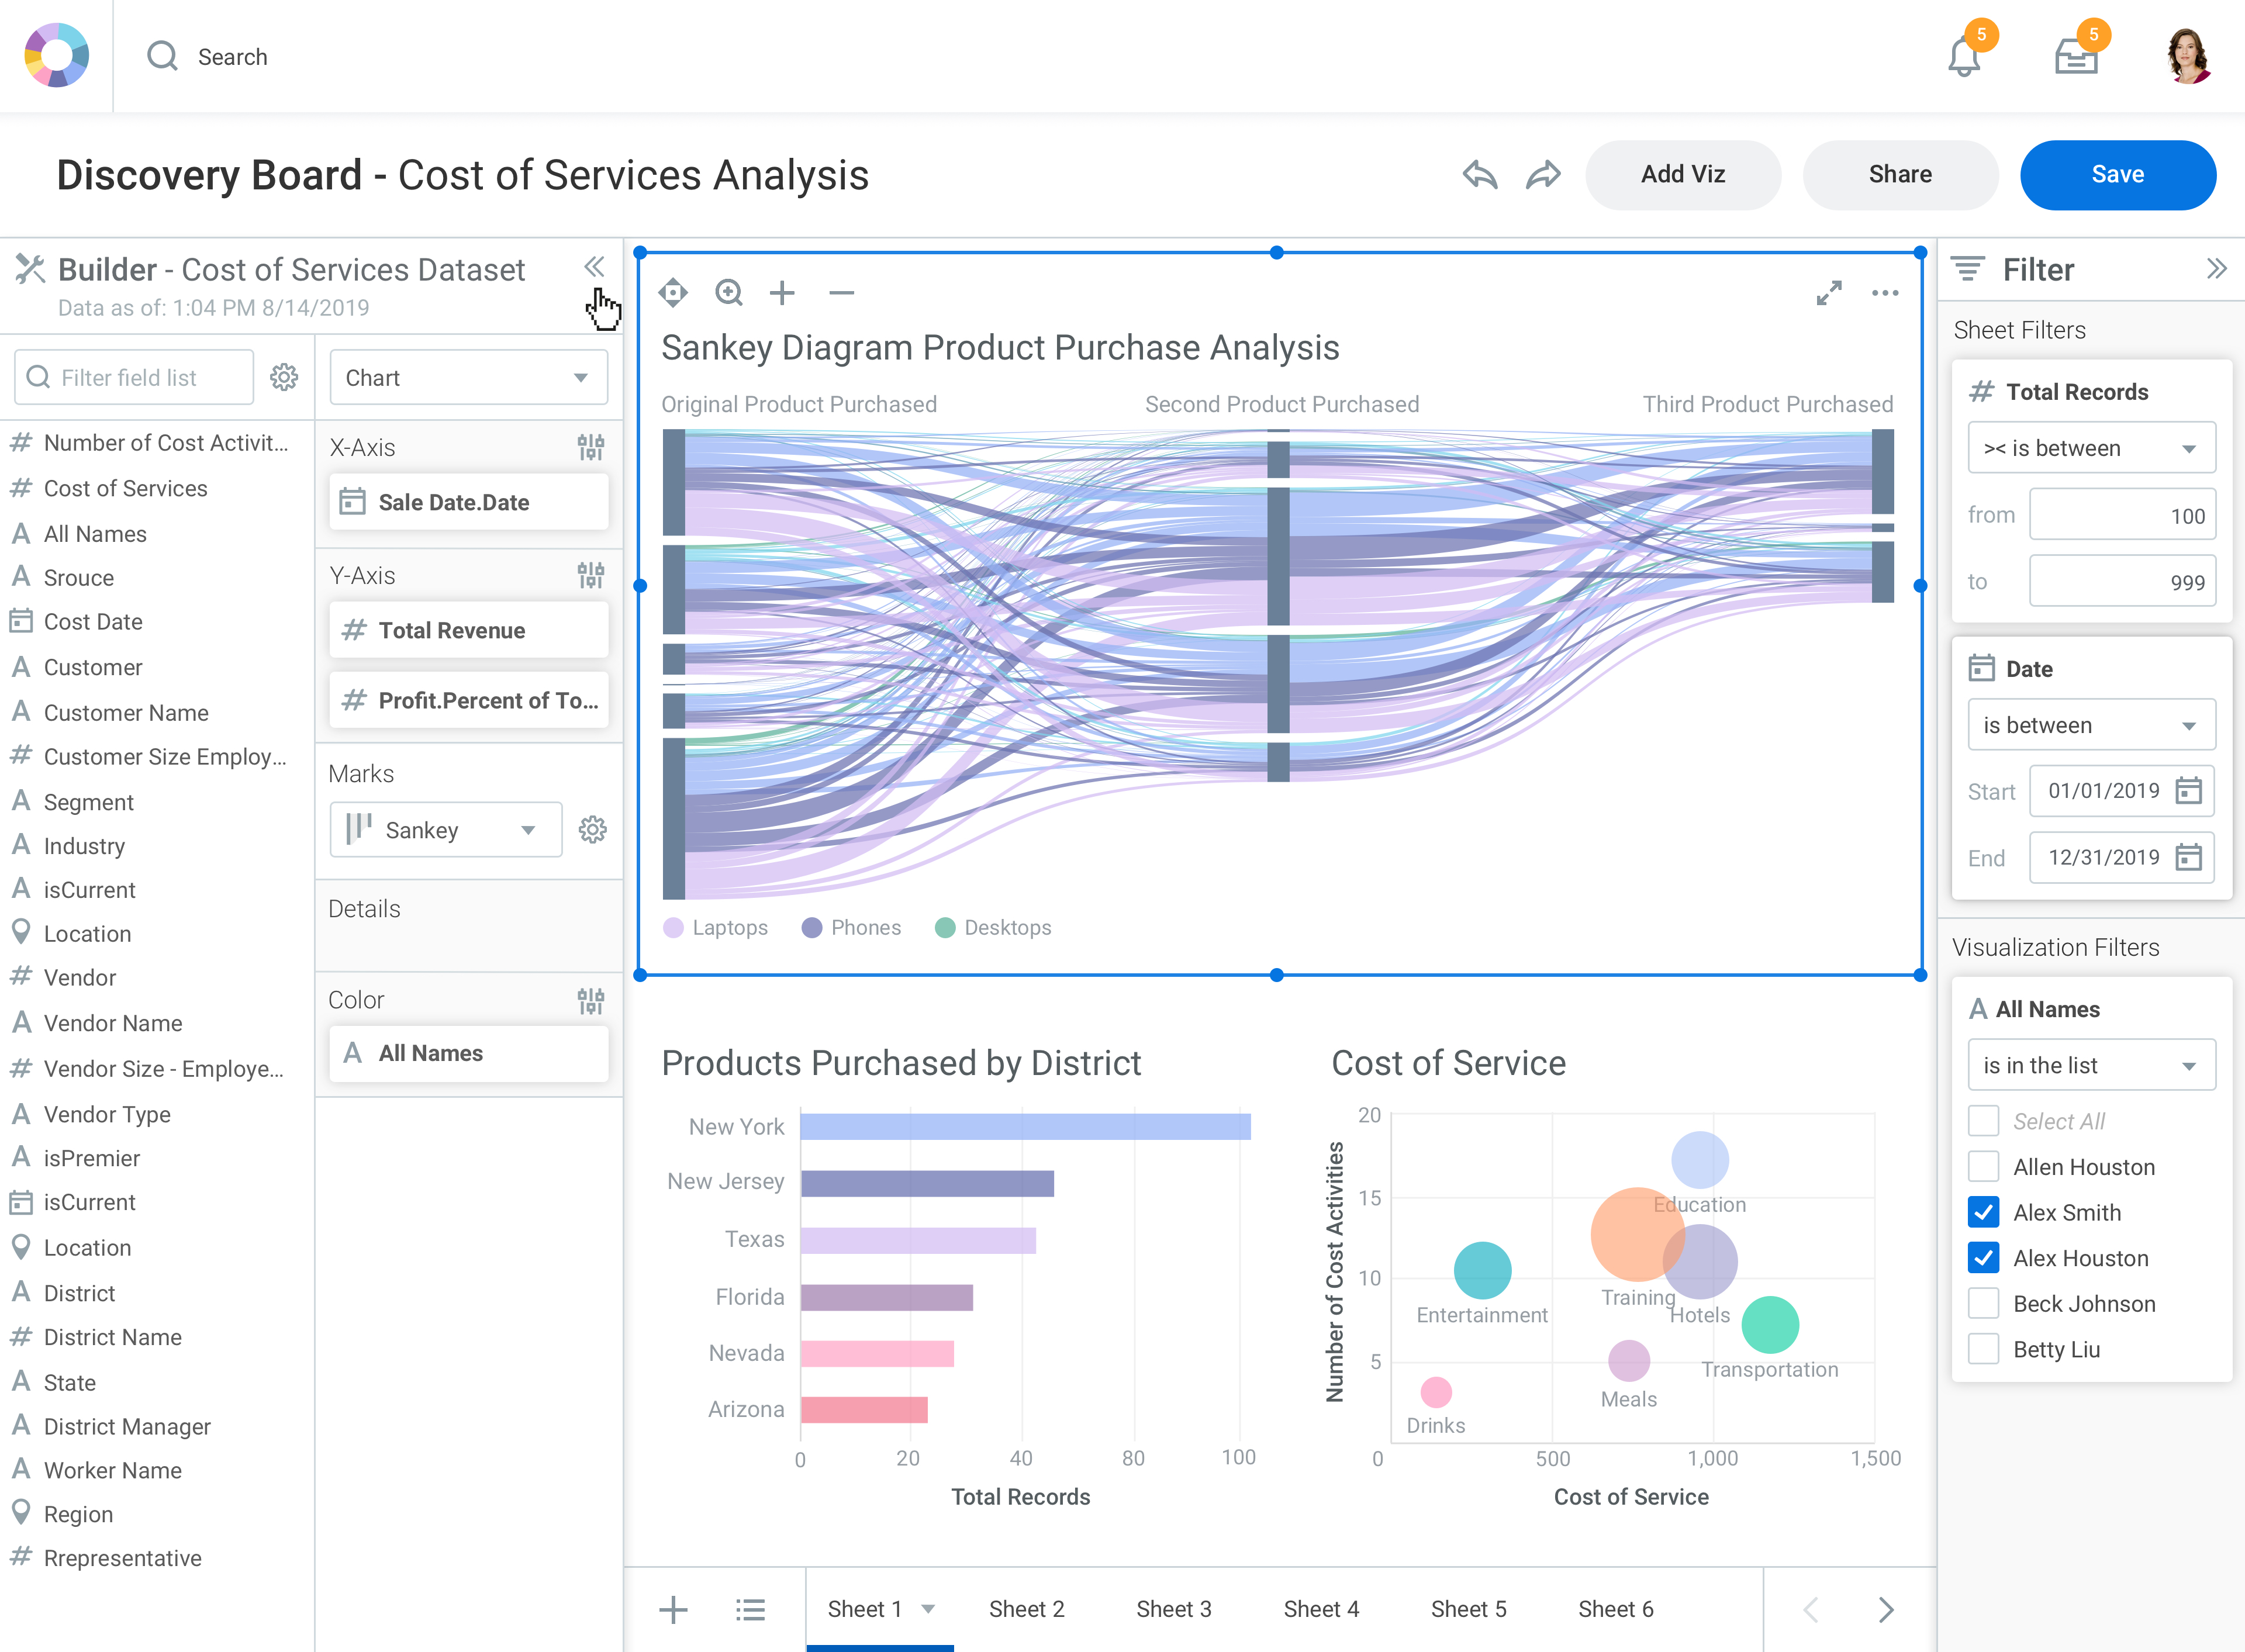Open Marks settings gear icon
This screenshot has height=1652, width=2245.
pyautogui.click(x=592, y=830)
